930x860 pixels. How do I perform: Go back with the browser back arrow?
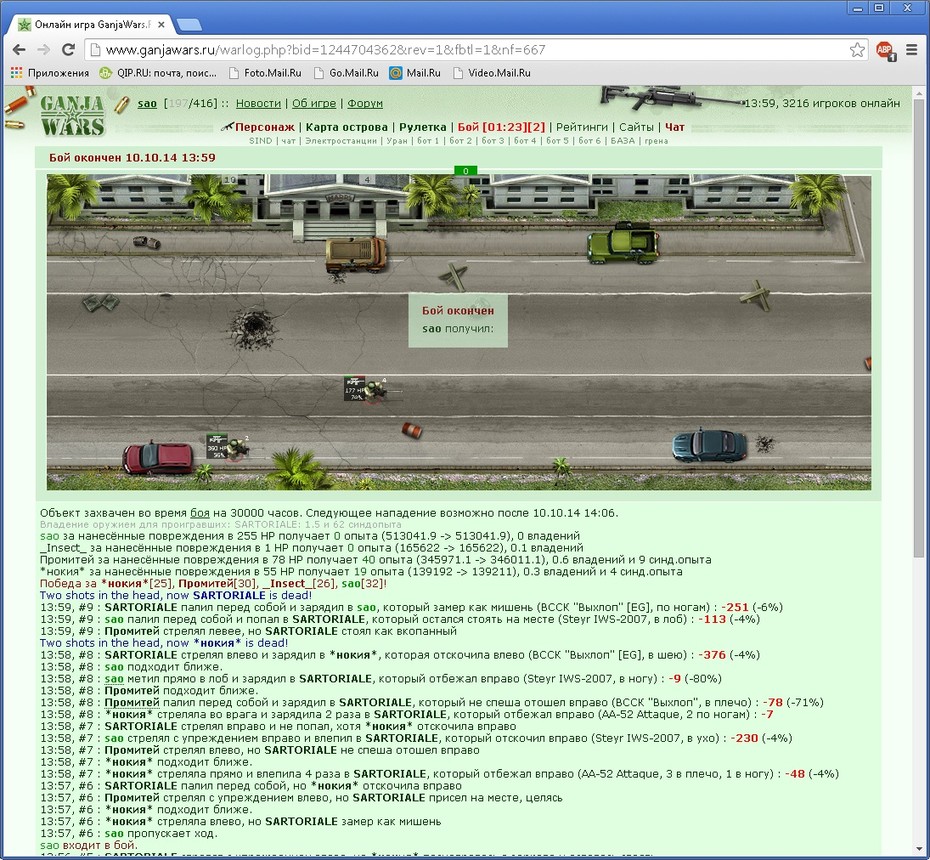(19, 50)
